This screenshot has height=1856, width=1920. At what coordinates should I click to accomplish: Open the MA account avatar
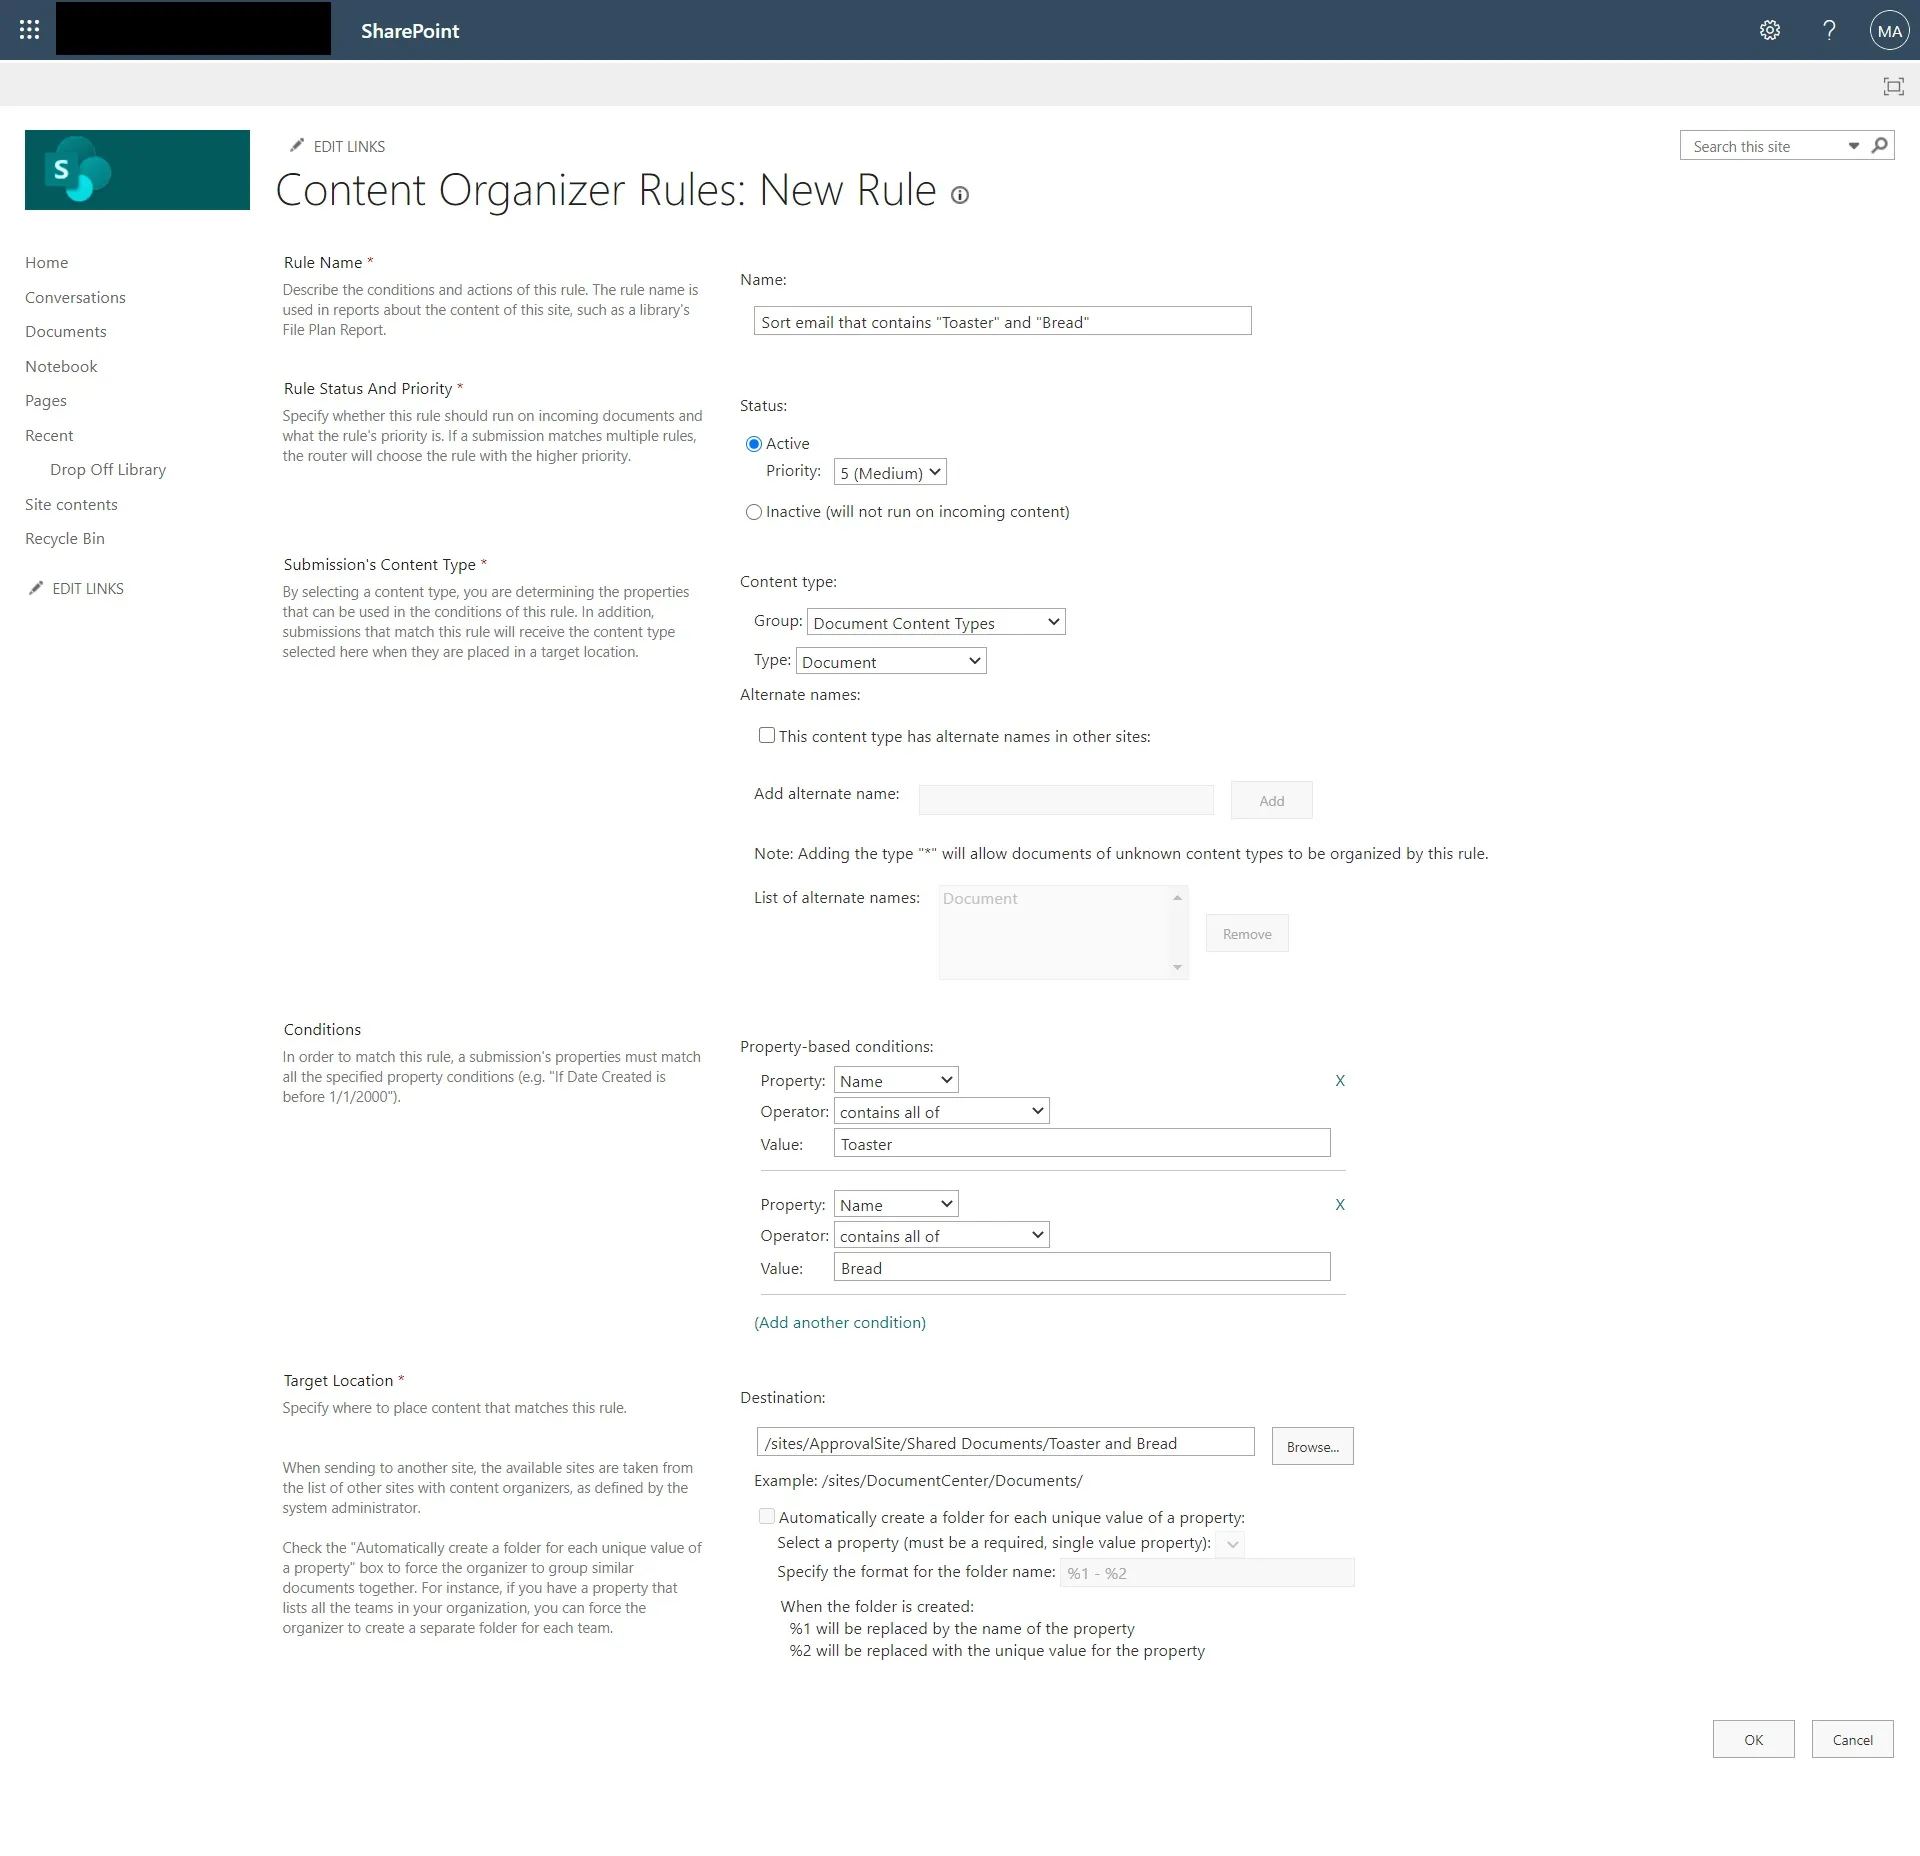1889,31
